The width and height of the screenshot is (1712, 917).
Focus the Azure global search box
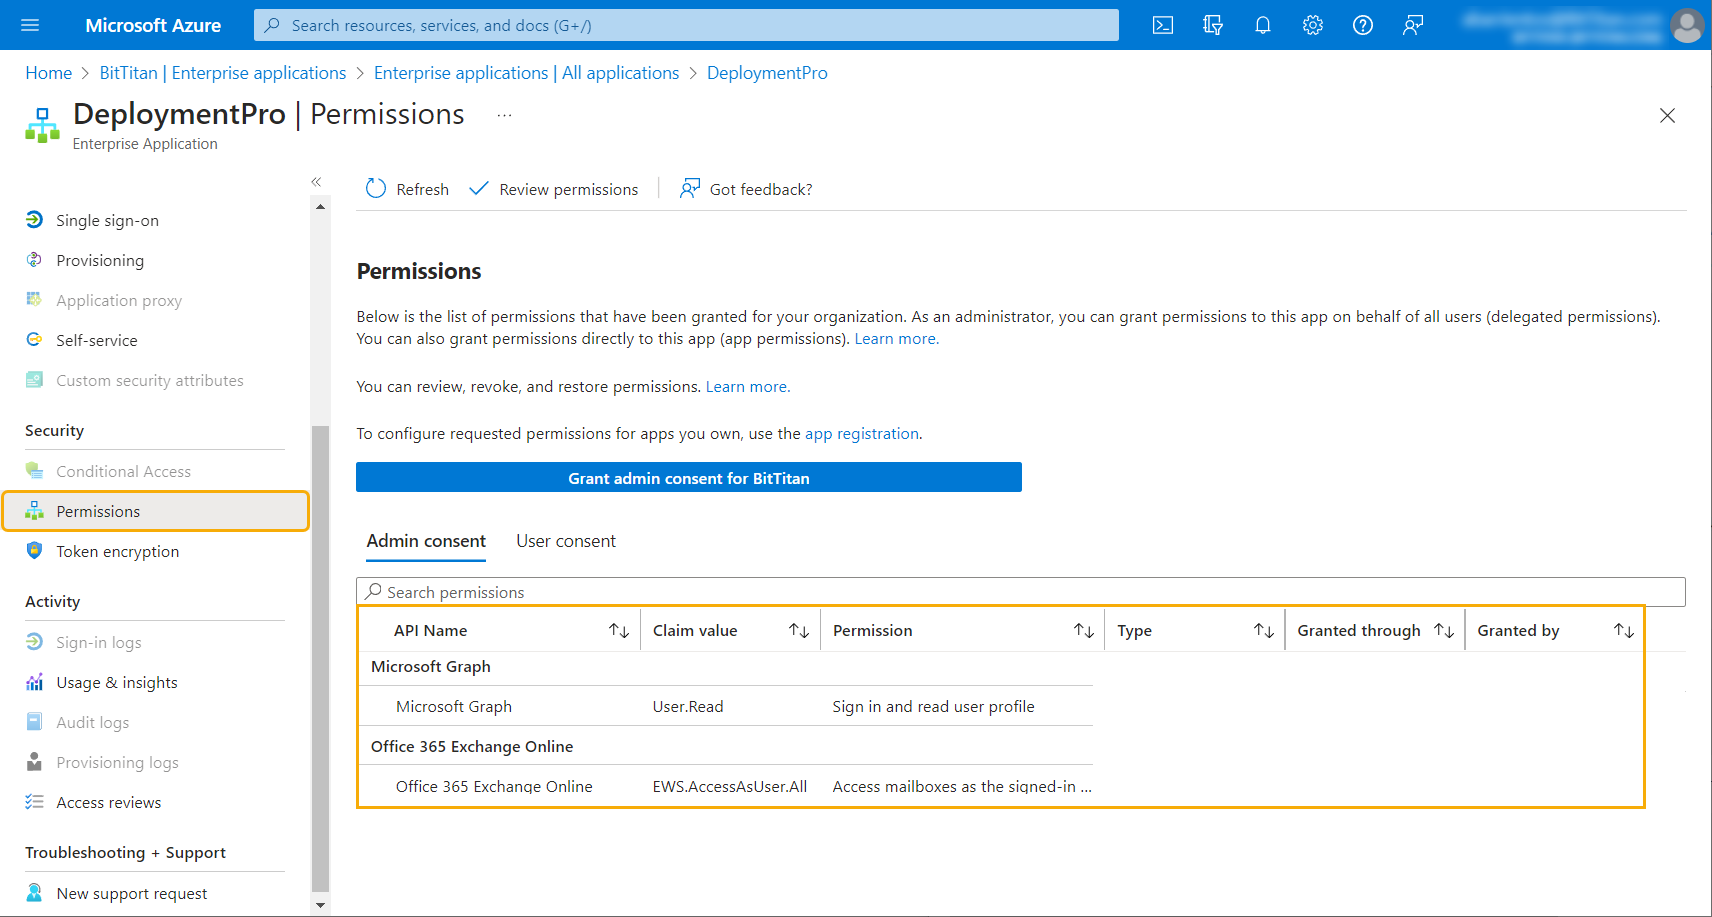pyautogui.click(x=686, y=25)
